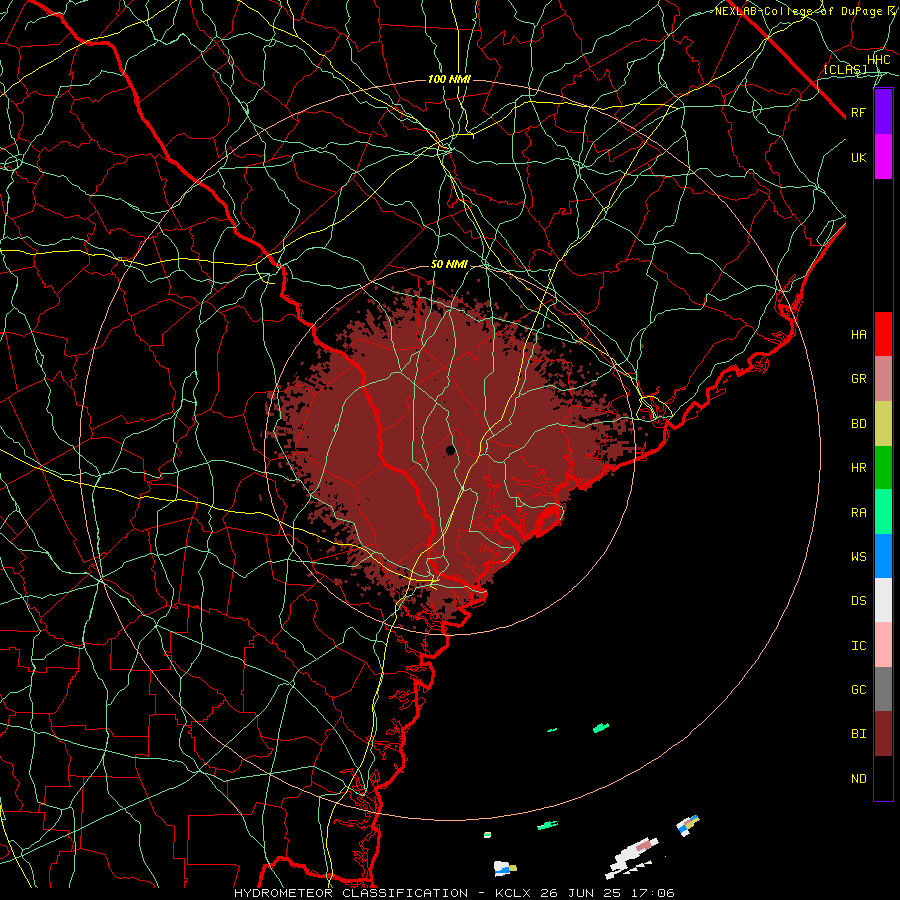Click the RF legend label
Viewport: 900px width, 900px height.
click(858, 112)
